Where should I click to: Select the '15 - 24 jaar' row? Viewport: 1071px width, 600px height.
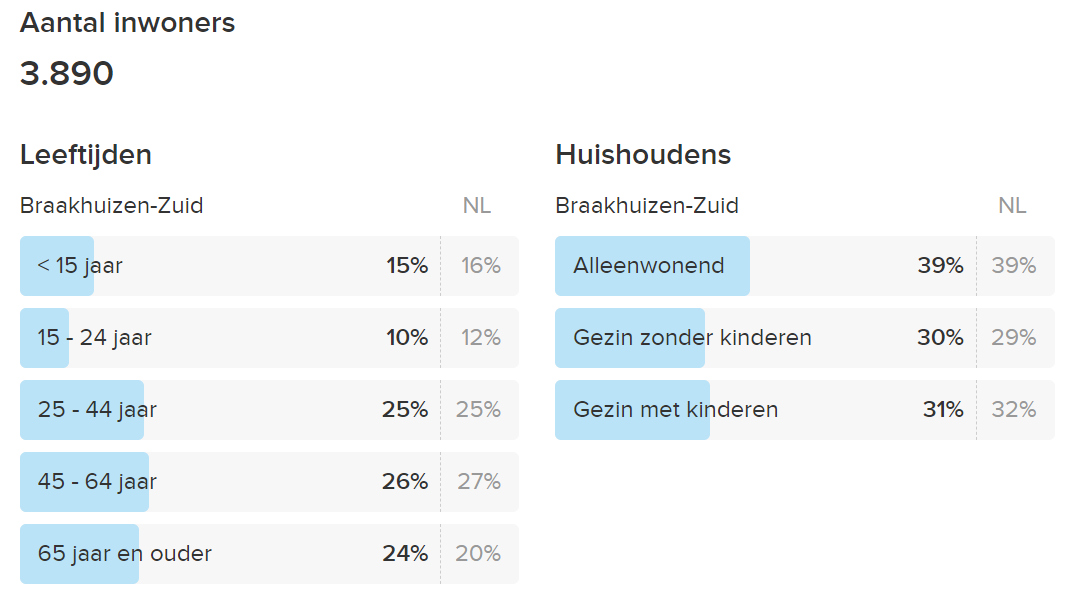click(269, 338)
